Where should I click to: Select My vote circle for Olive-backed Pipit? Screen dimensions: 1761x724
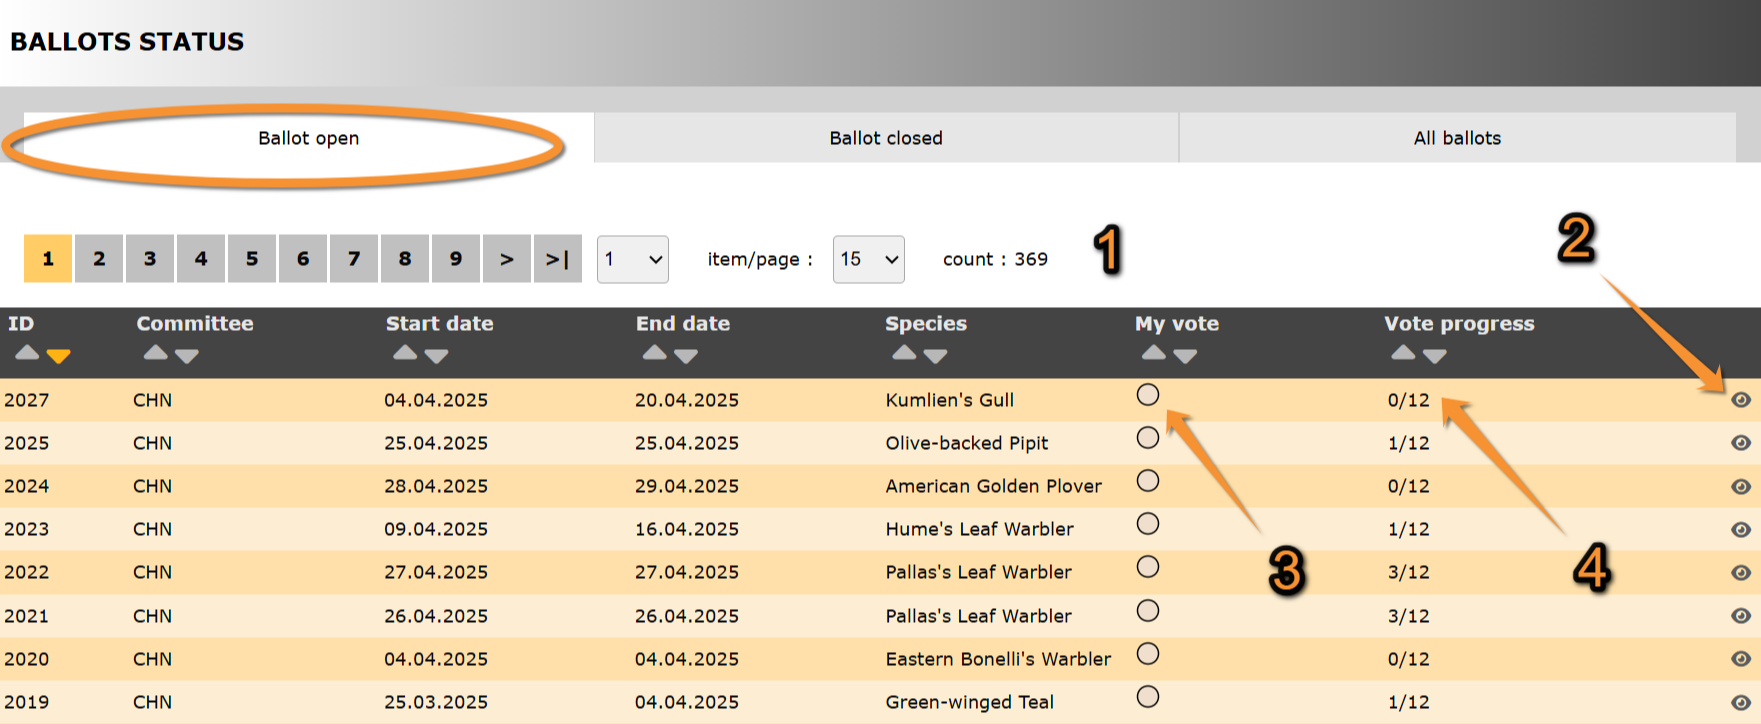pos(1148,438)
